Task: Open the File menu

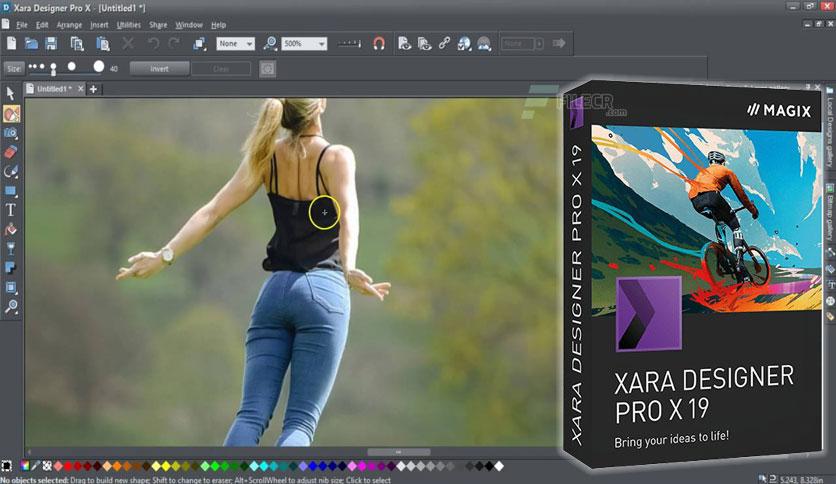Action: click(22, 25)
